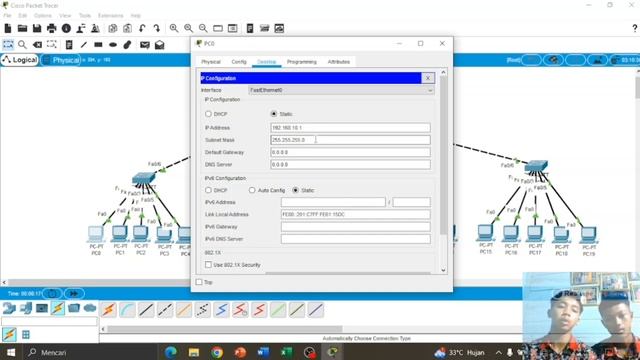Click the Power Cycle Devices button
Viewport: 640px width, 360px height.
52,293
